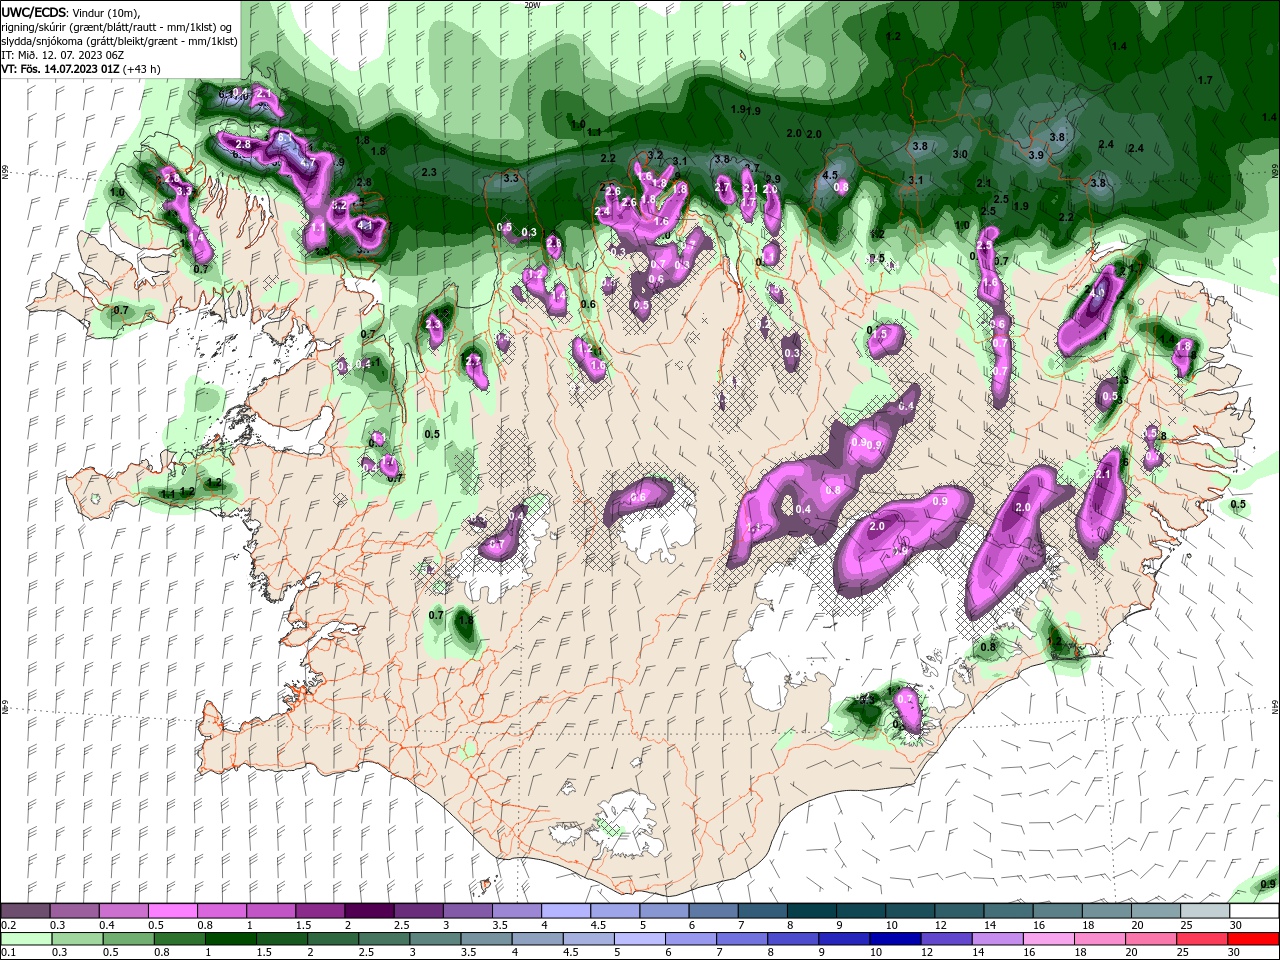Select lower legend green swatch labeled 0.5
Viewport: 1280px width, 960px height.
tap(128, 938)
